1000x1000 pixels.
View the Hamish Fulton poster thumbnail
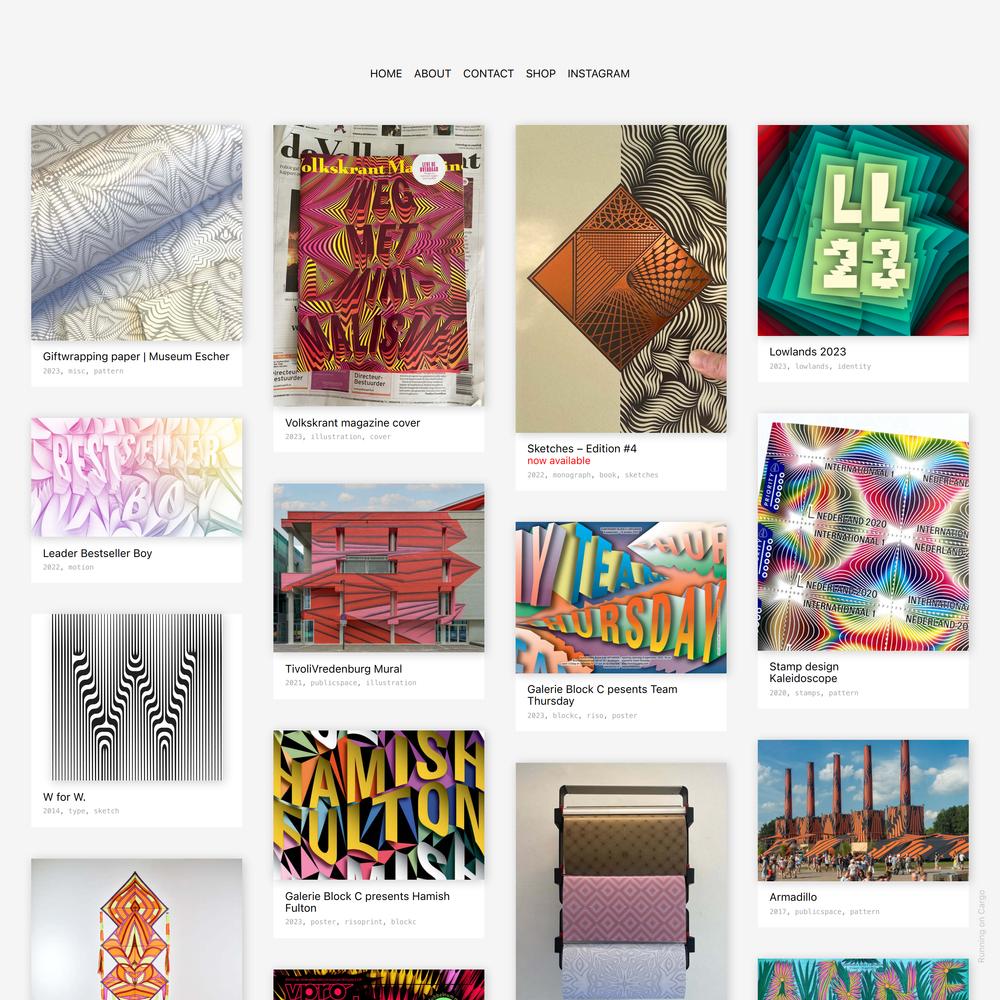379,805
